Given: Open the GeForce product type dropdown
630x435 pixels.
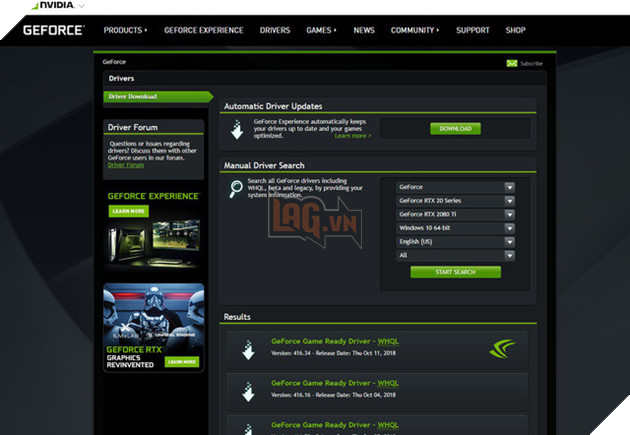Looking at the screenshot, I should pos(455,187).
